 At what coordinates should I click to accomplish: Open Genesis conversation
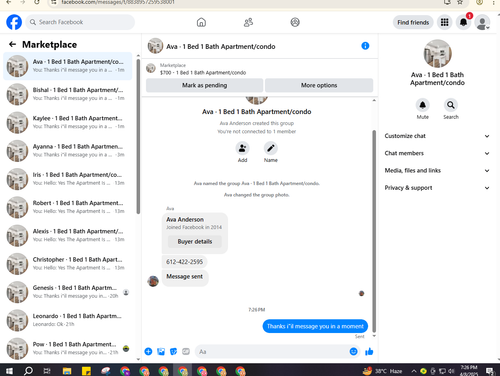pos(68,292)
